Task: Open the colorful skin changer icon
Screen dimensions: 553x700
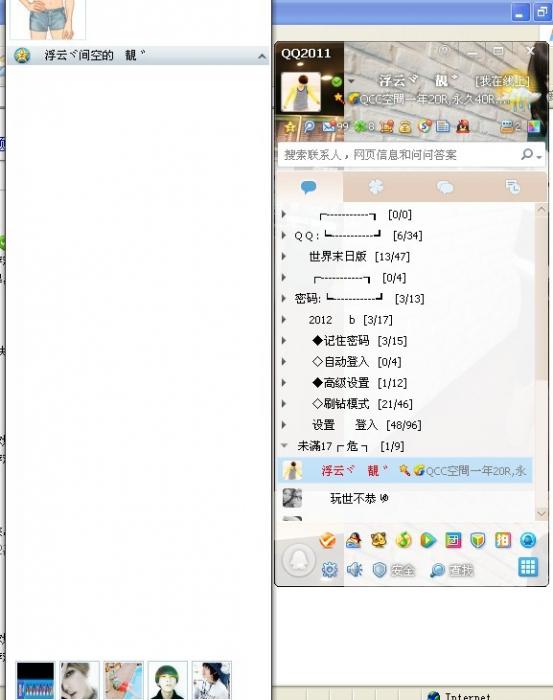Action: point(534,127)
